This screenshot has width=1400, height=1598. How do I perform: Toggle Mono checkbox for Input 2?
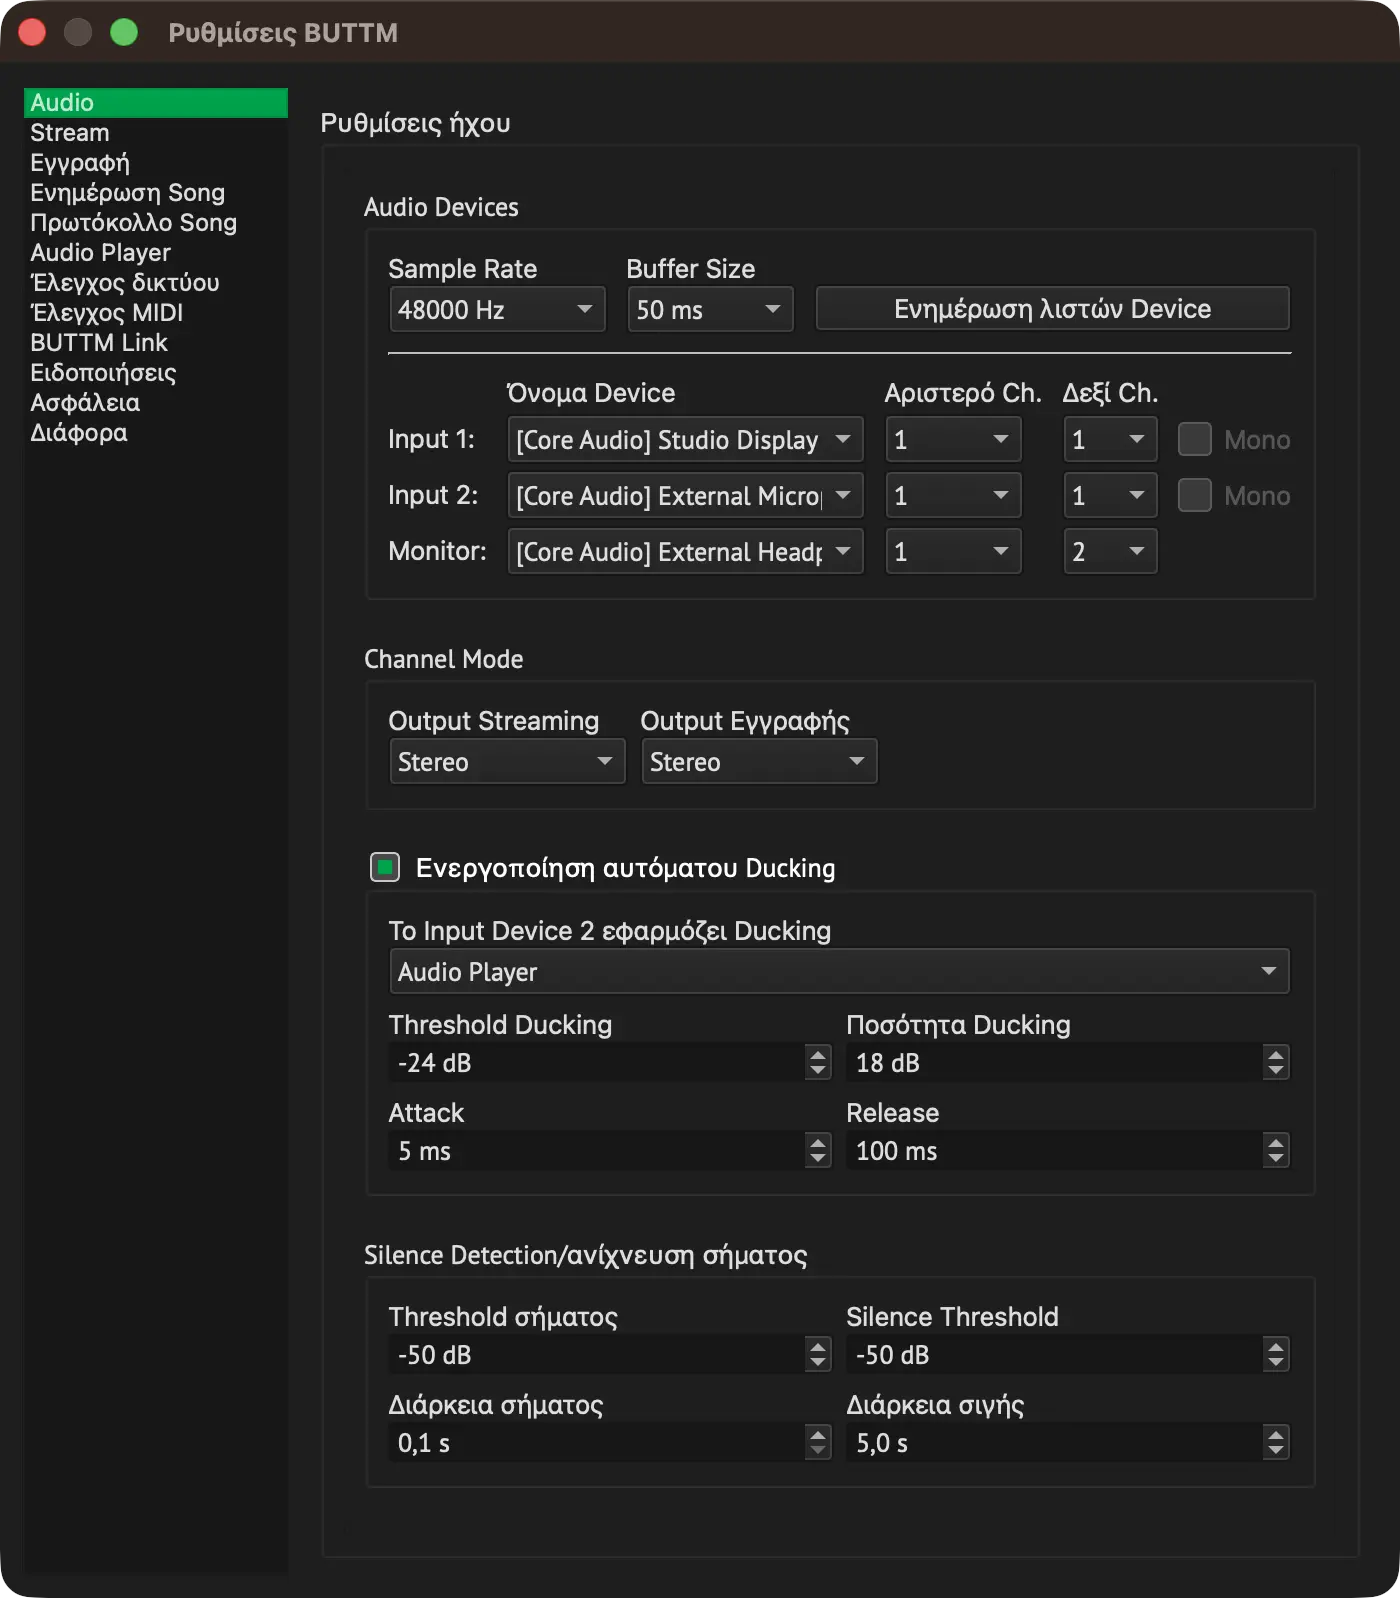click(x=1194, y=495)
